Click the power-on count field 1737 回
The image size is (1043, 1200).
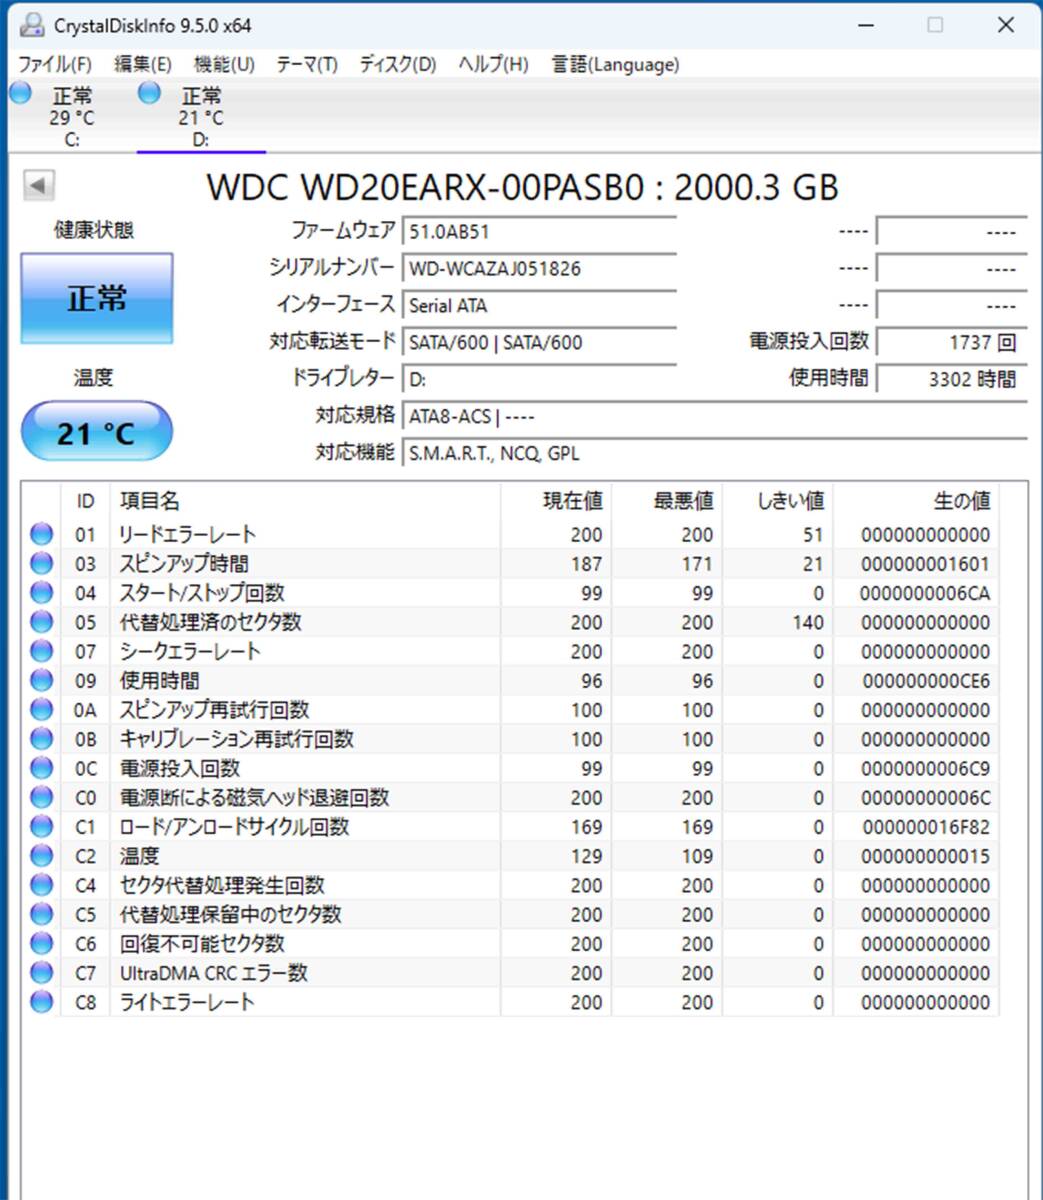[952, 342]
